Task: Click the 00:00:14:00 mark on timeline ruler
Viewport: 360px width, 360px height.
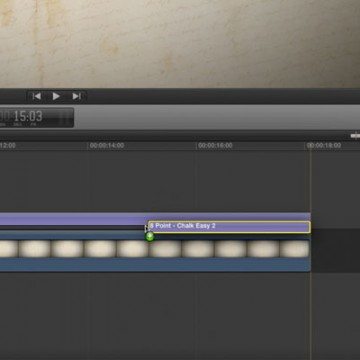Action: tap(107, 146)
